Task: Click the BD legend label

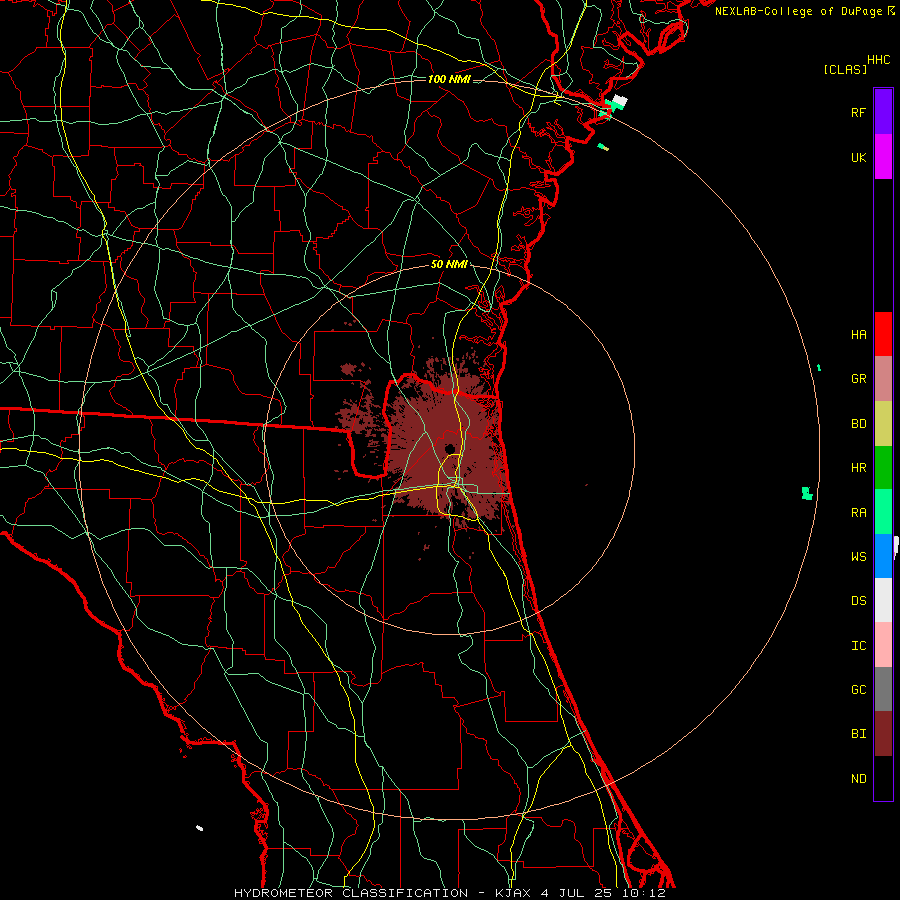Action: tap(858, 424)
